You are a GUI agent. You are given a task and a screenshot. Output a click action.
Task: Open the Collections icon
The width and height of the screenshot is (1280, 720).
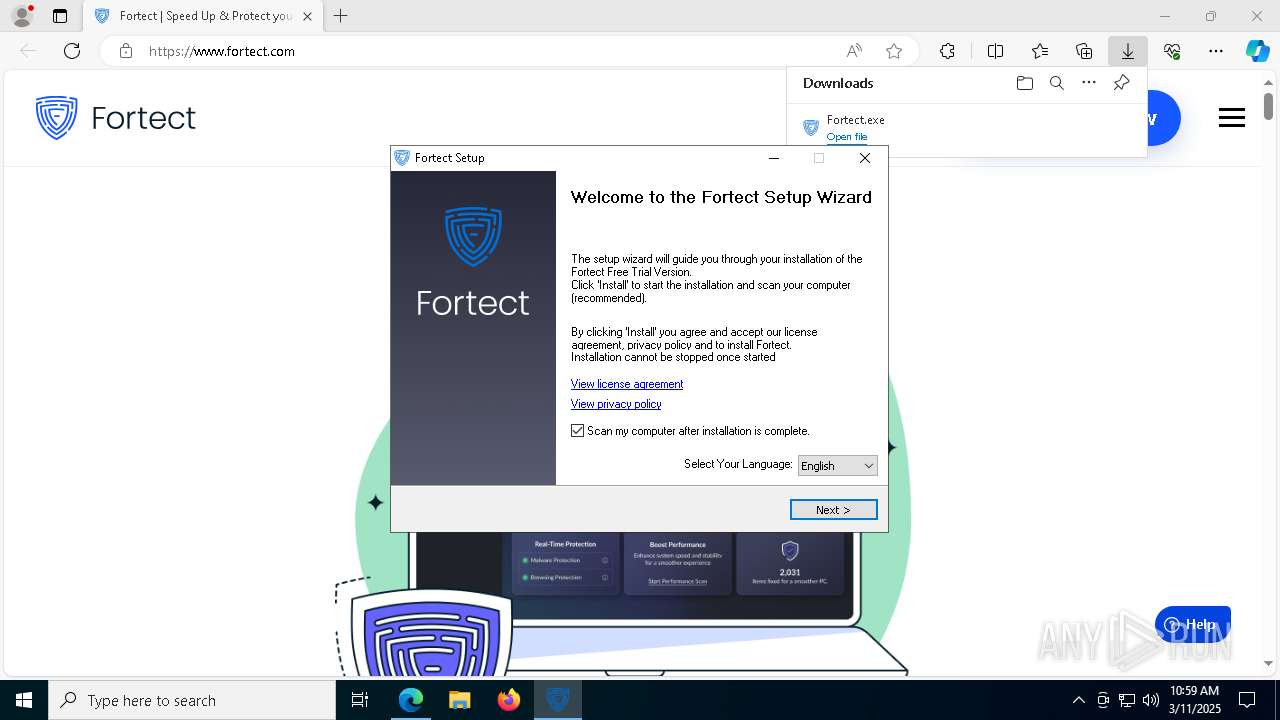coord(1084,51)
